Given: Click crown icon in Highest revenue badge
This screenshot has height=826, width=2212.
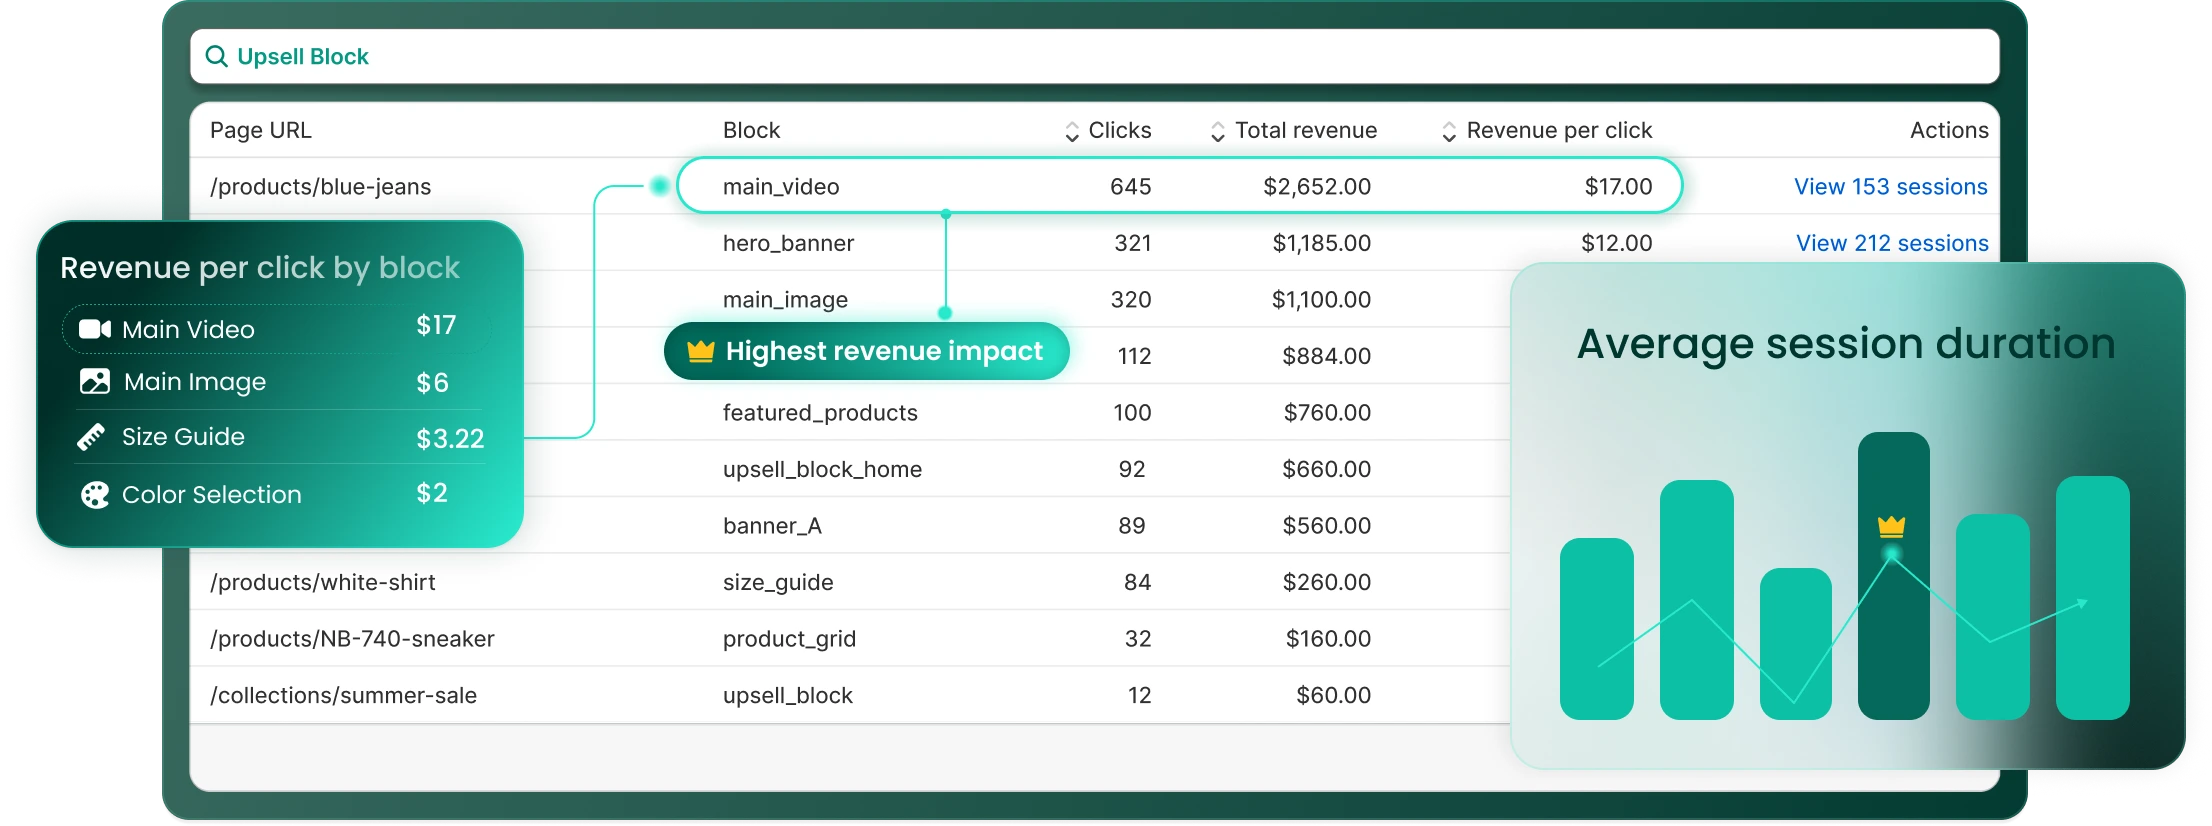Looking at the screenshot, I should 701,351.
